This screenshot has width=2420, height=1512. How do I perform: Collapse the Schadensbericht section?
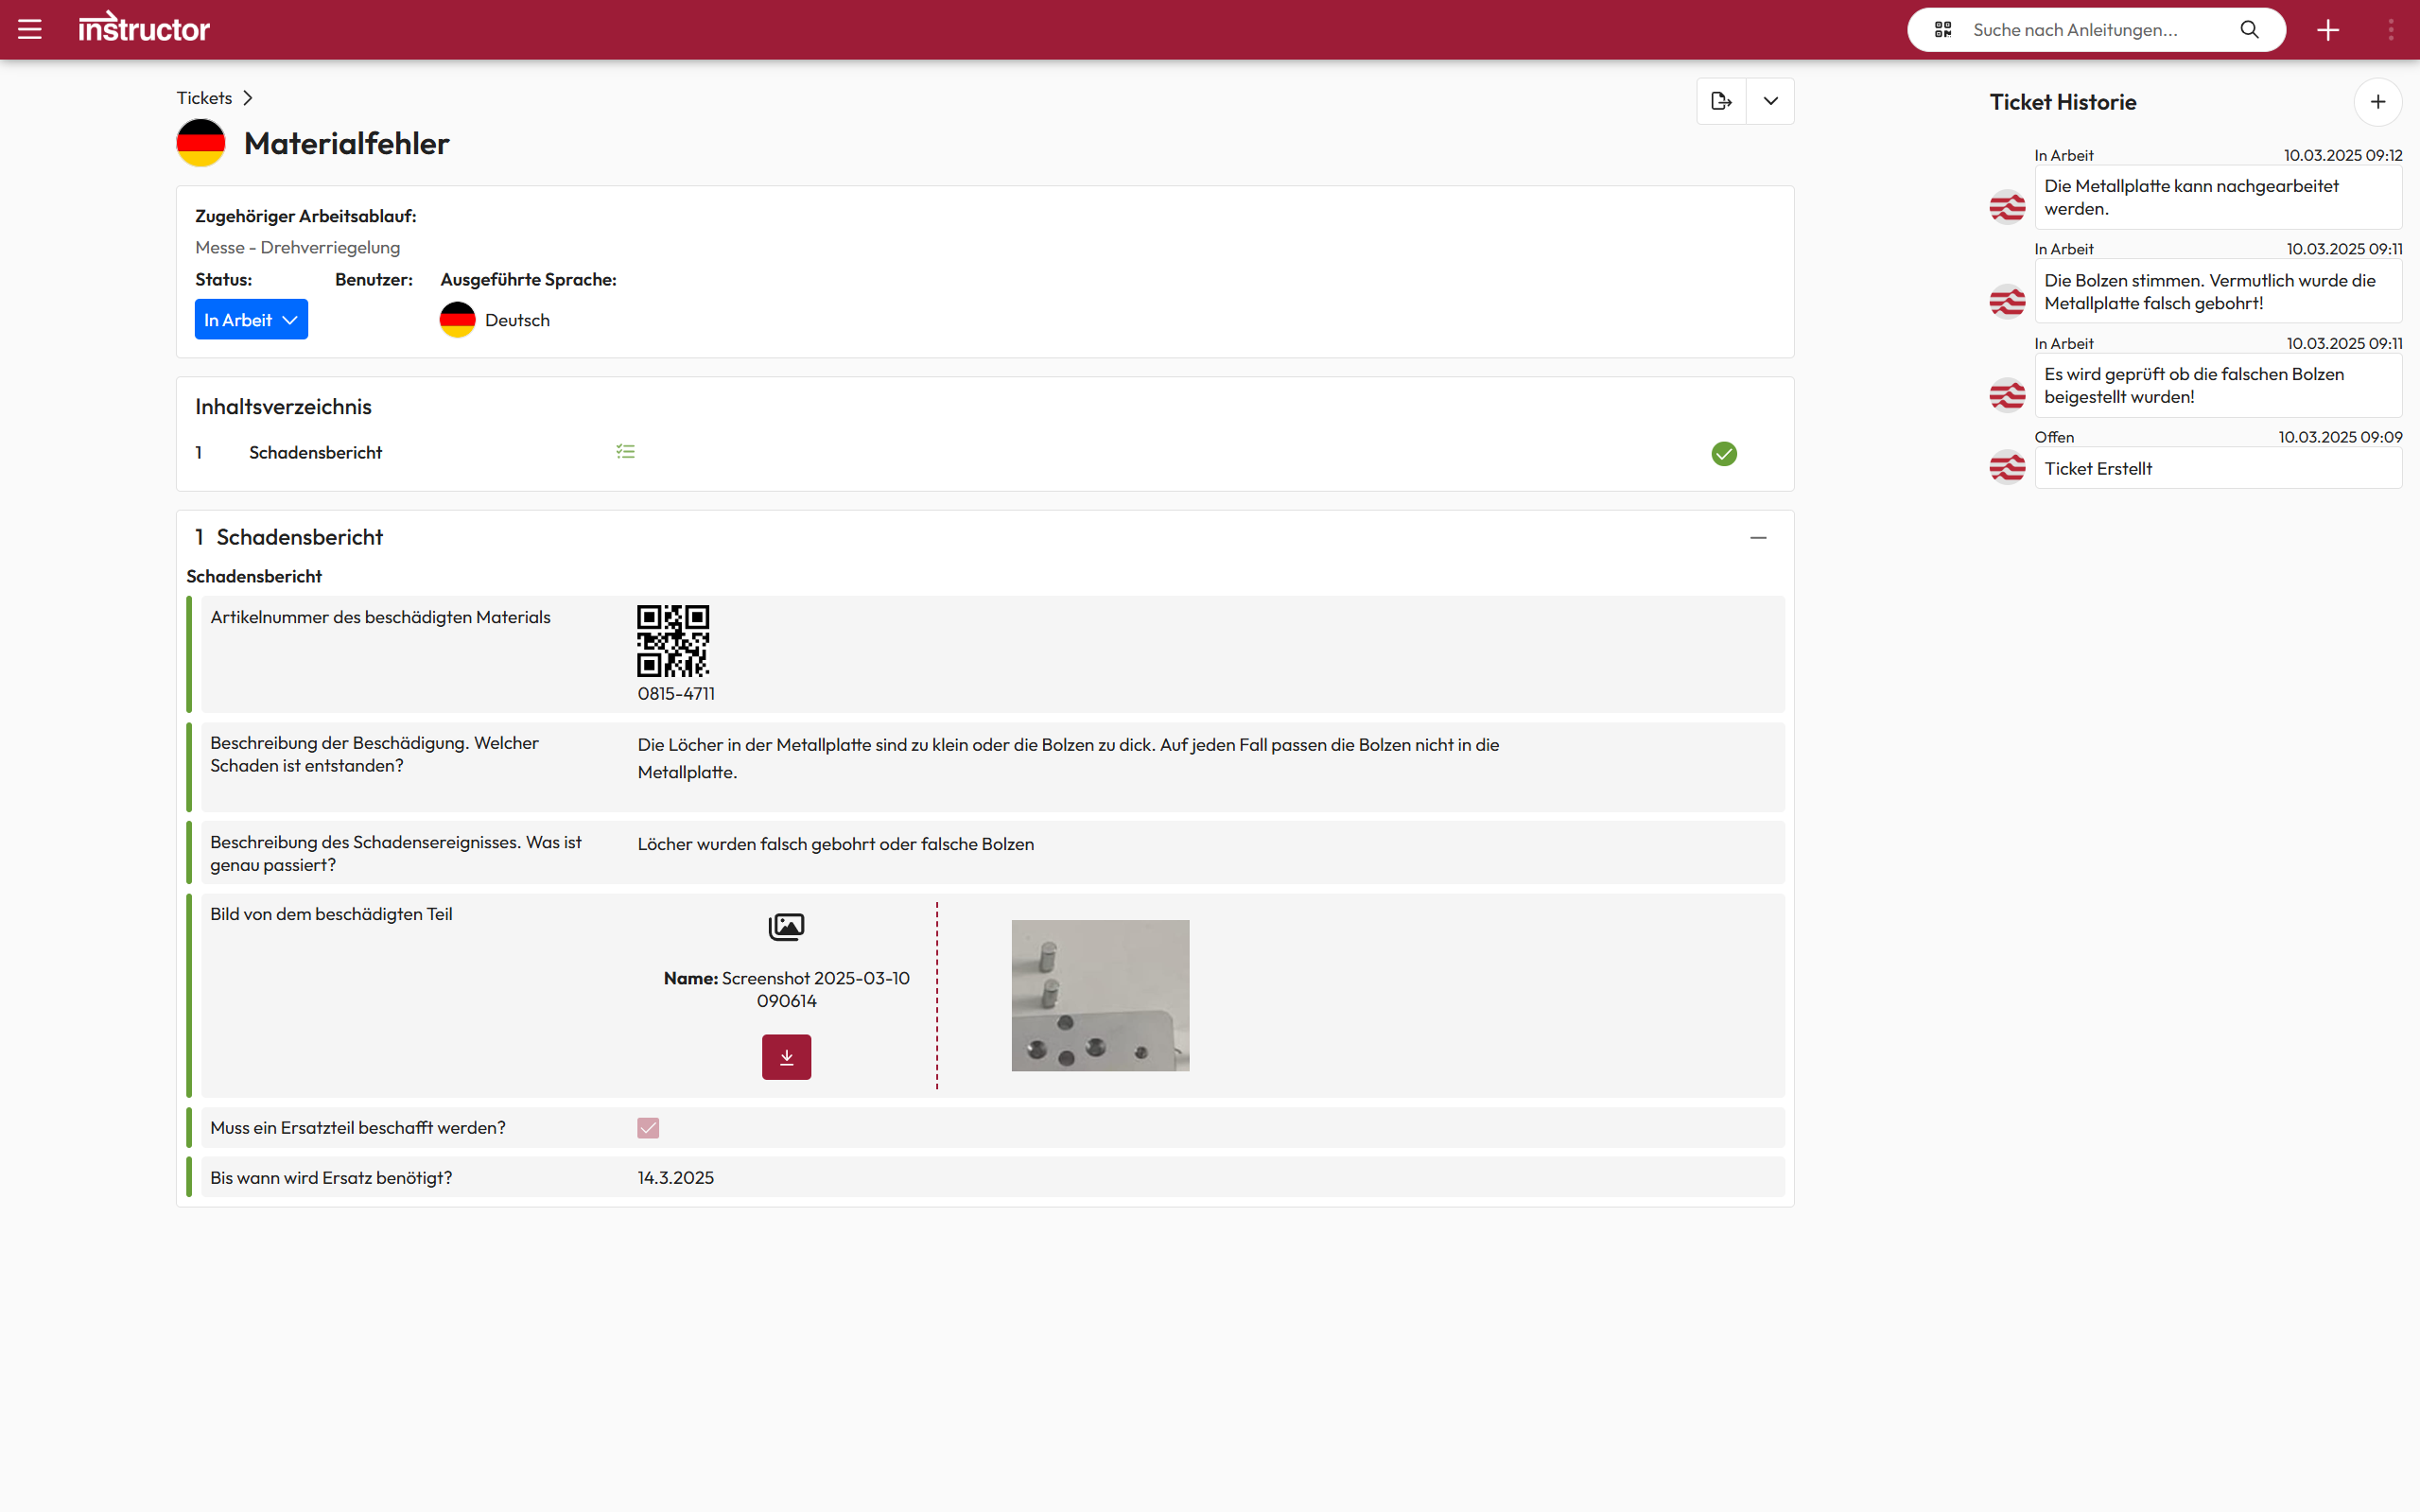click(1758, 538)
